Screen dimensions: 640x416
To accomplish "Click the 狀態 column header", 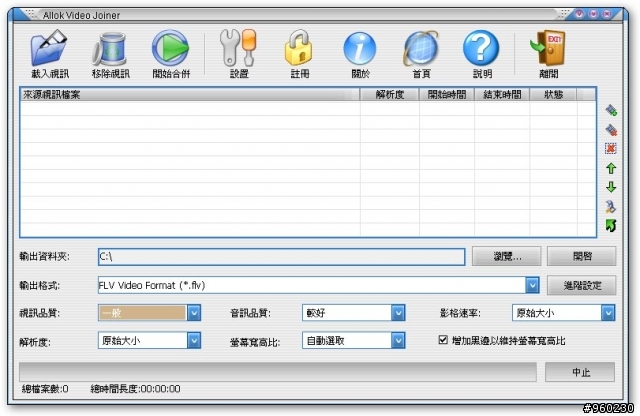I will [x=553, y=95].
